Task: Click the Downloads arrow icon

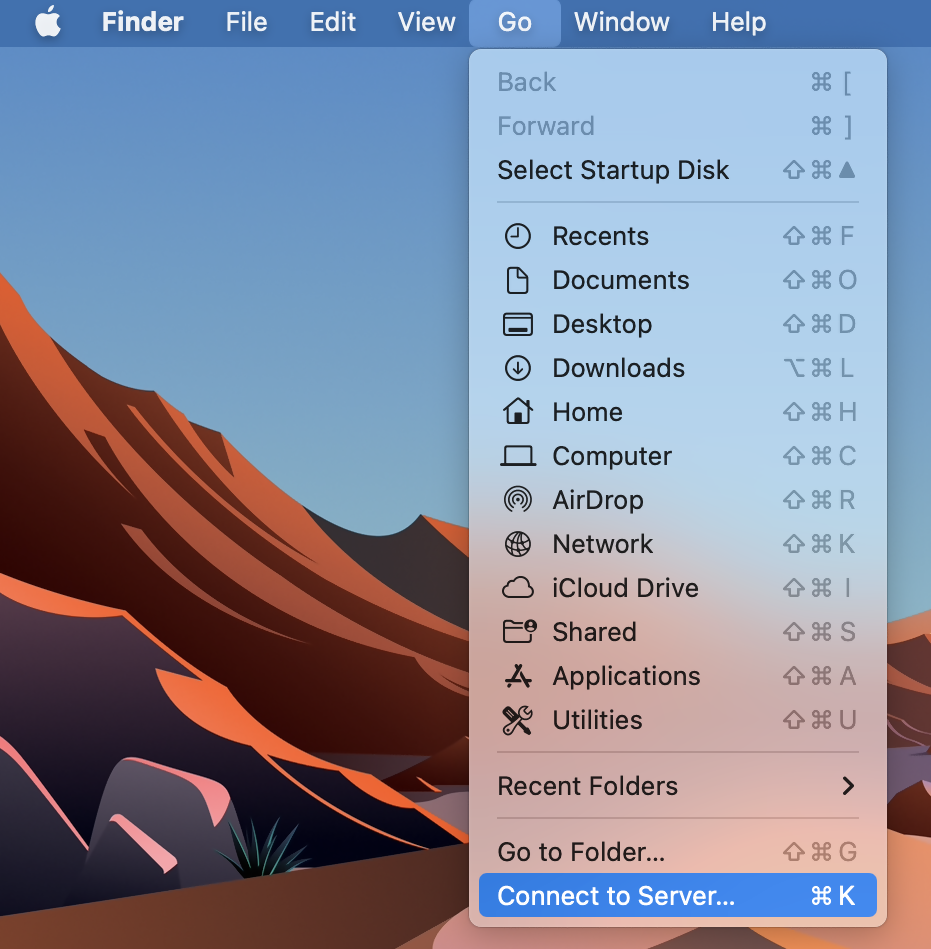Action: click(518, 368)
